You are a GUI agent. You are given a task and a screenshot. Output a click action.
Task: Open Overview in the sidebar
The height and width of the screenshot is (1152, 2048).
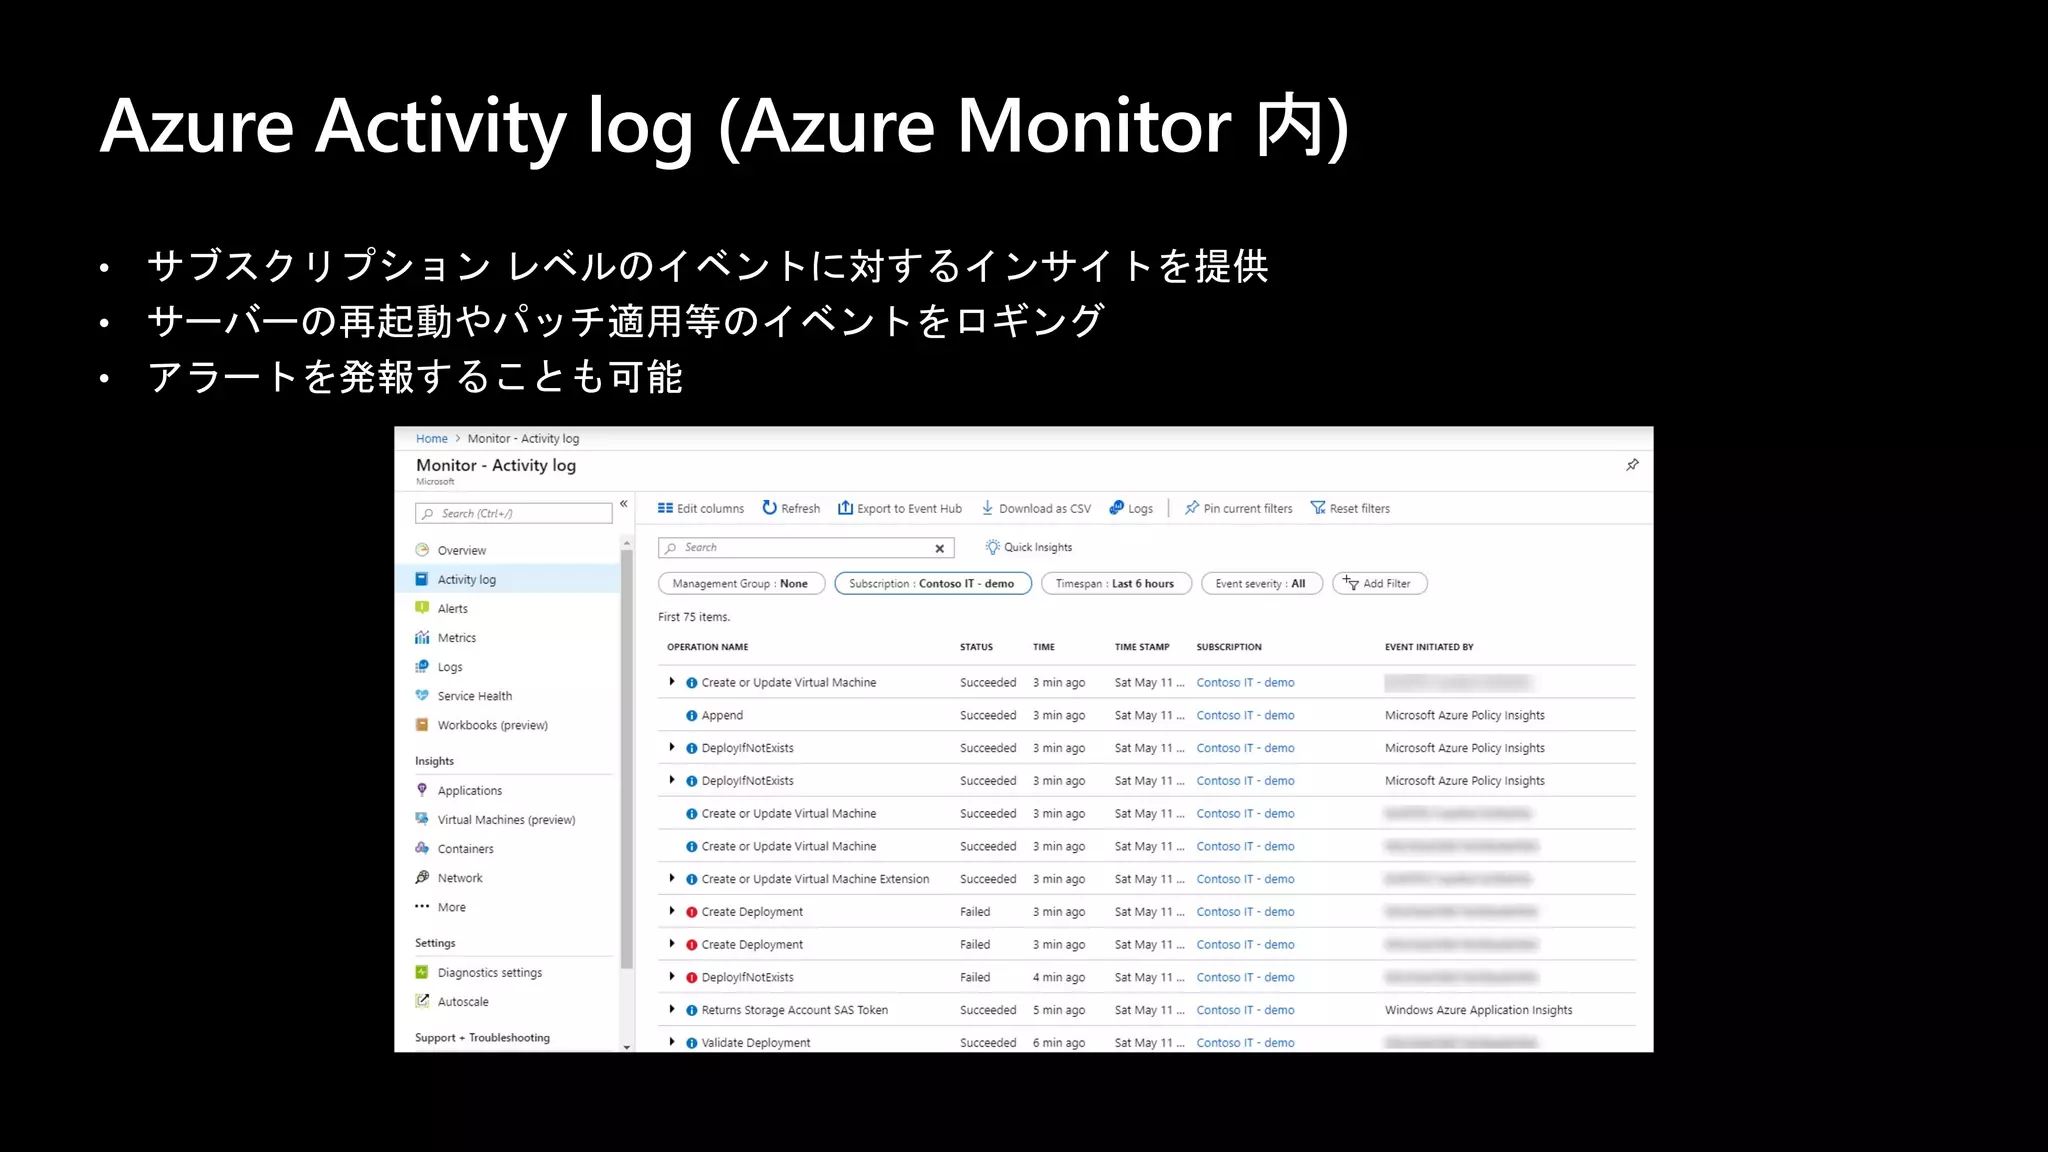pos(461,550)
